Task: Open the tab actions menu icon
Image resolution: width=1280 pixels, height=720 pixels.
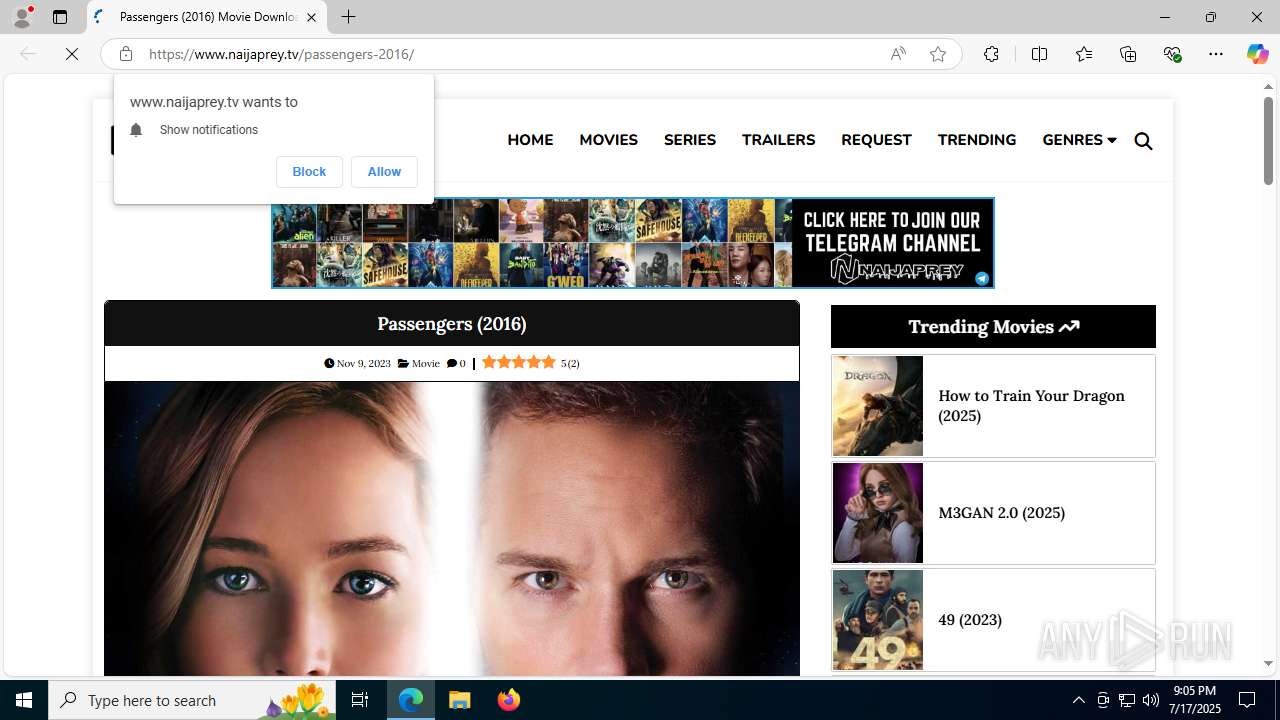Action: 60,17
